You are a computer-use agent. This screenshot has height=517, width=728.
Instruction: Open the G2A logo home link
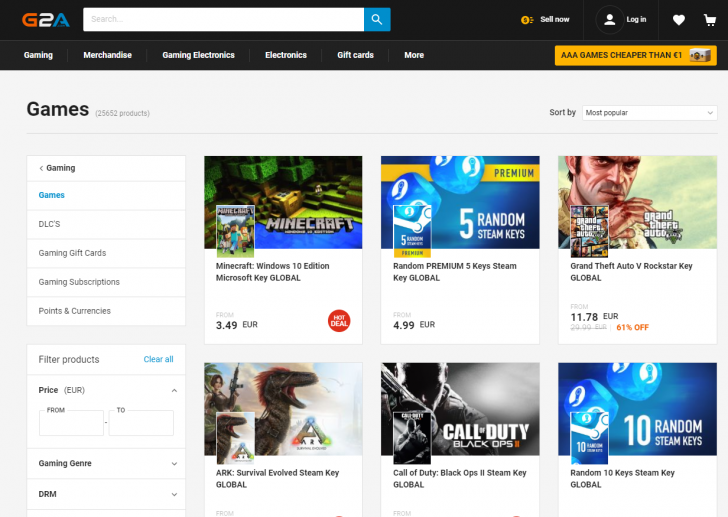(46, 19)
